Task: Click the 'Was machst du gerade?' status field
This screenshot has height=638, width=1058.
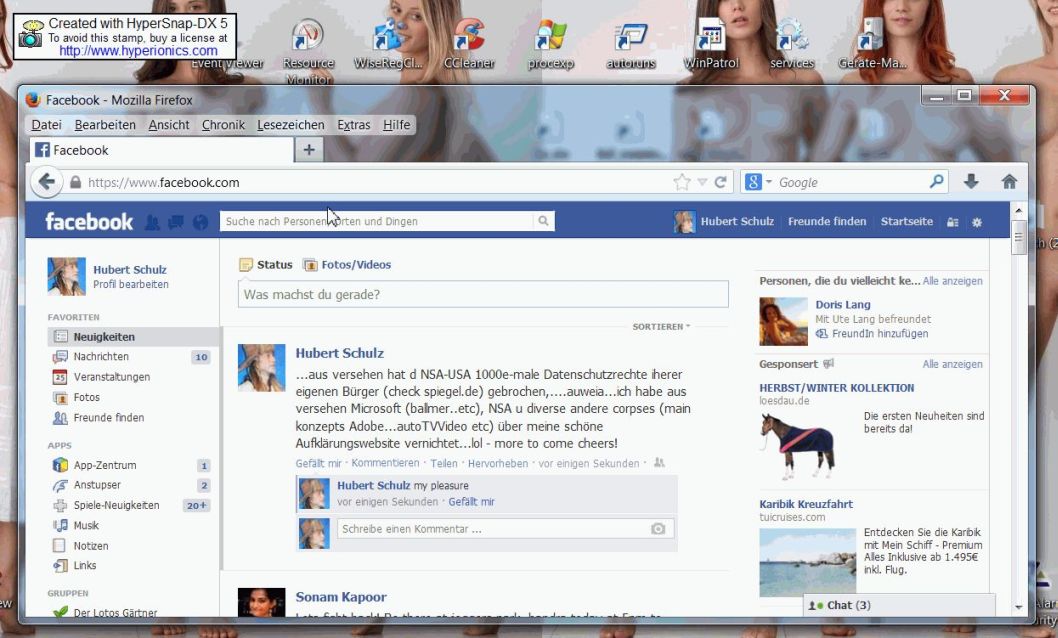Action: tap(483, 295)
